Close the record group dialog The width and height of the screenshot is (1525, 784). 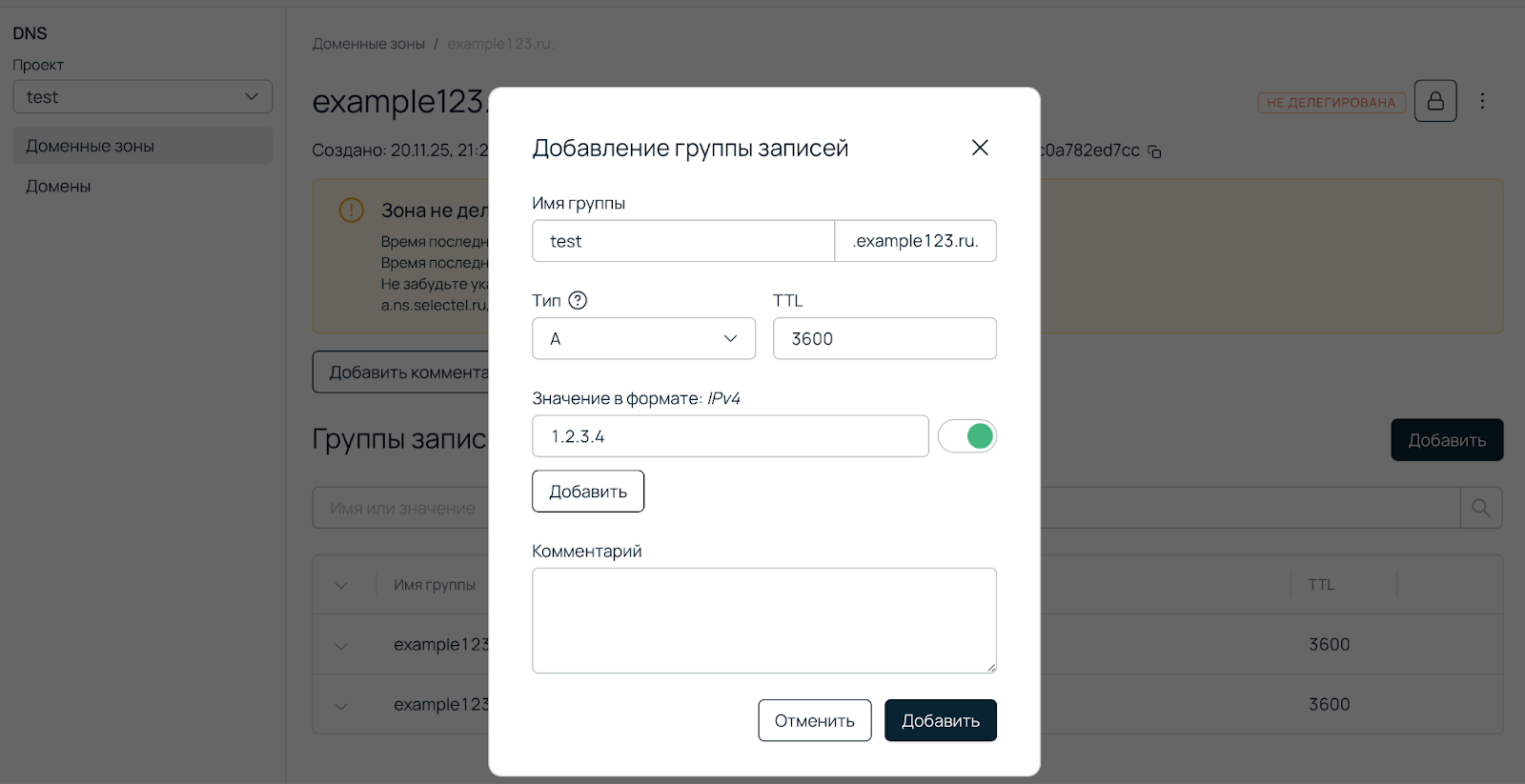point(979,147)
